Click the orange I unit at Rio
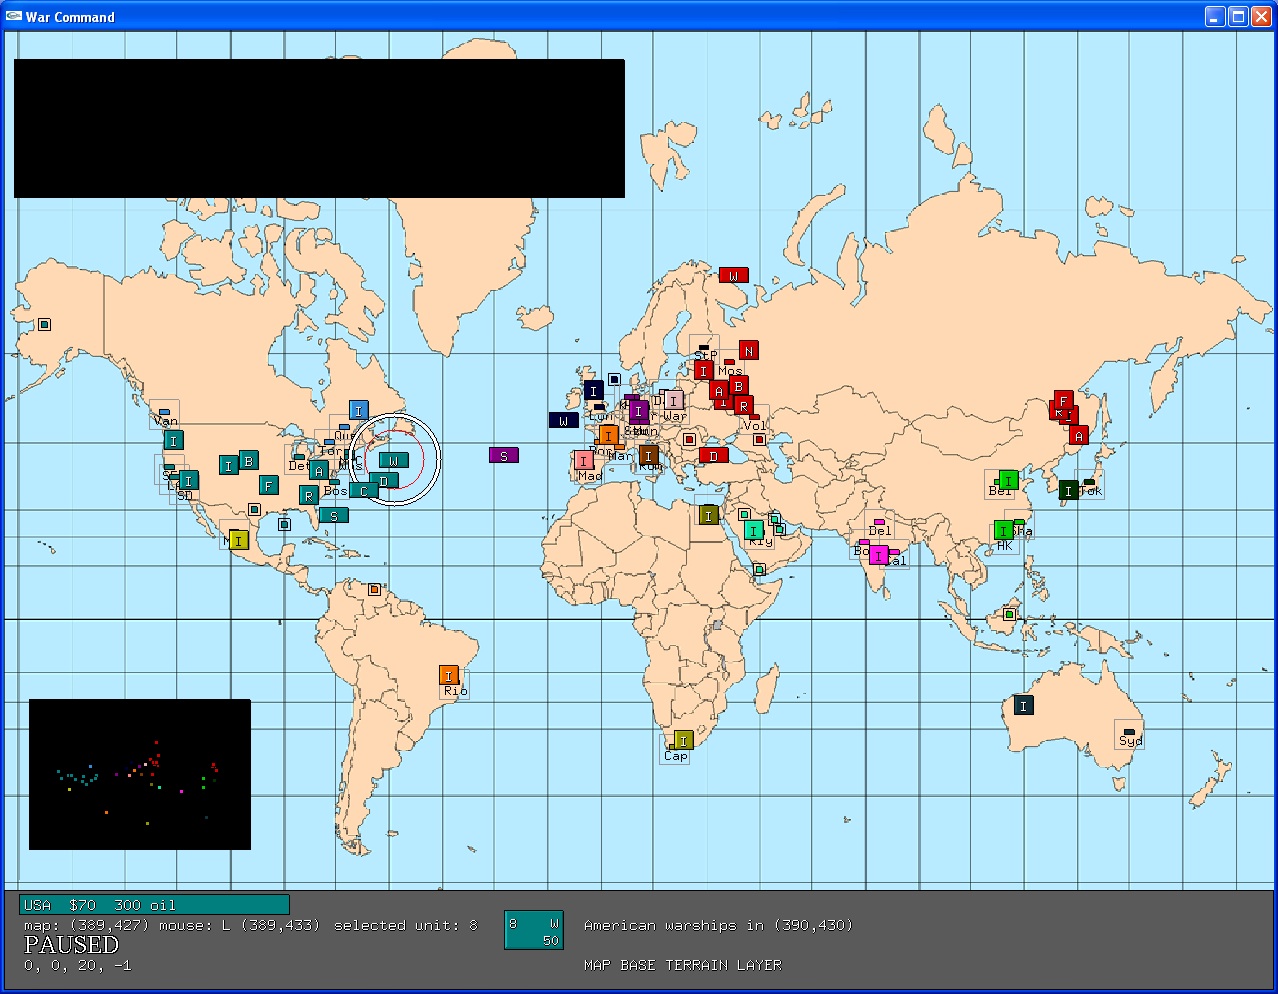Viewport: 1278px width, 994px height. (x=449, y=676)
